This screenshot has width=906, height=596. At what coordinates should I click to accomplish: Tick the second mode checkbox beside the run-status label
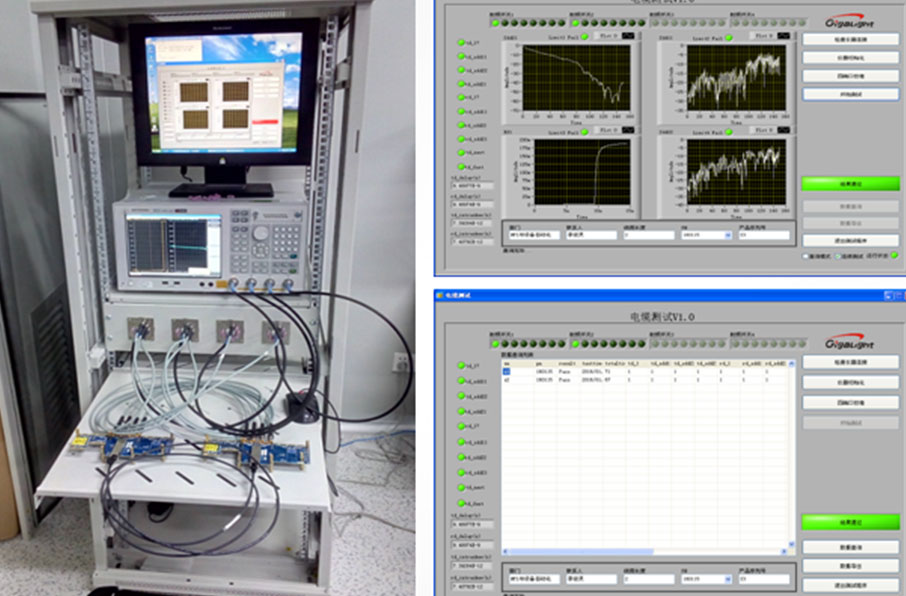pos(837,256)
